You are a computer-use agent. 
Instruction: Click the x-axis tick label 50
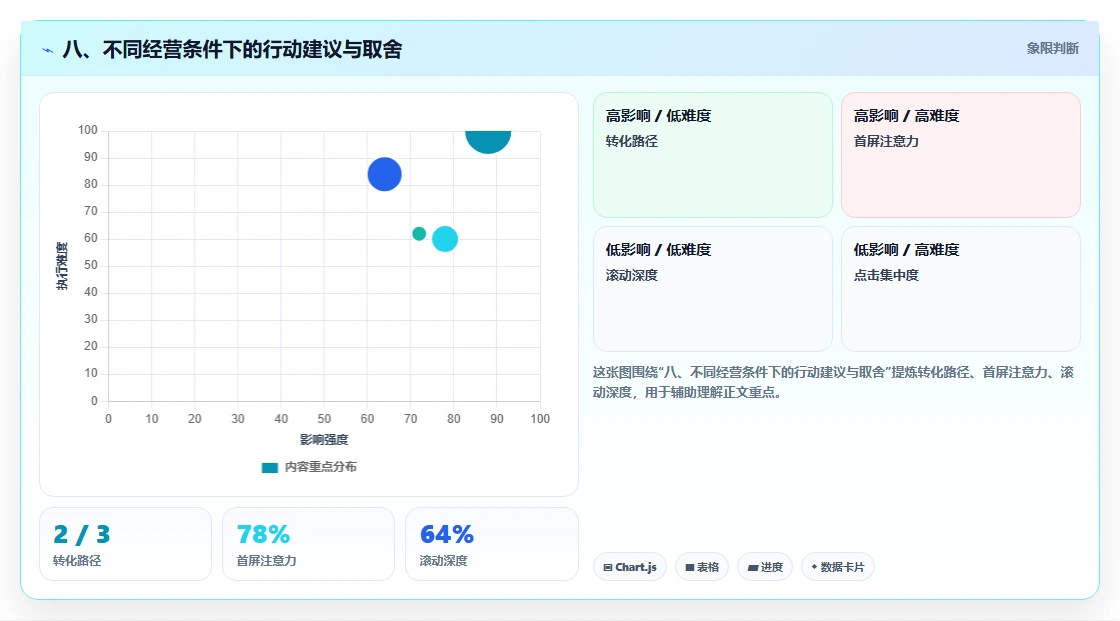[x=324, y=419]
